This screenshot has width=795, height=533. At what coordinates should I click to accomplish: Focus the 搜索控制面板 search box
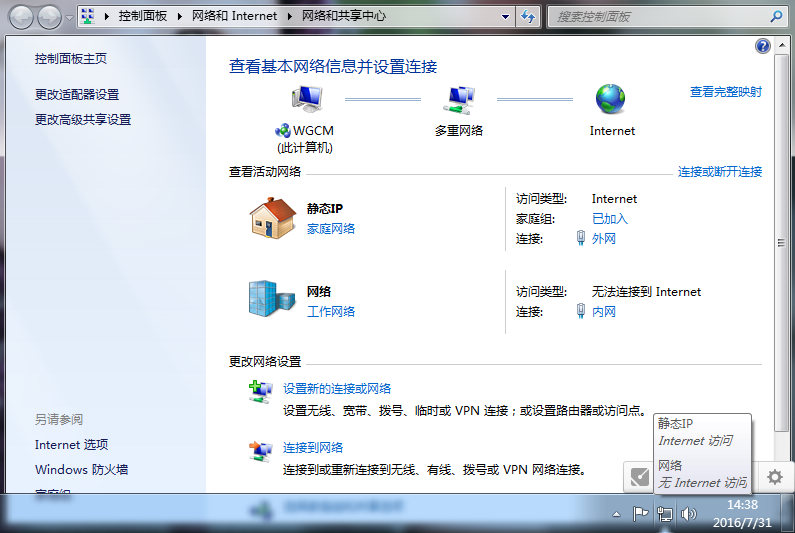coord(660,17)
